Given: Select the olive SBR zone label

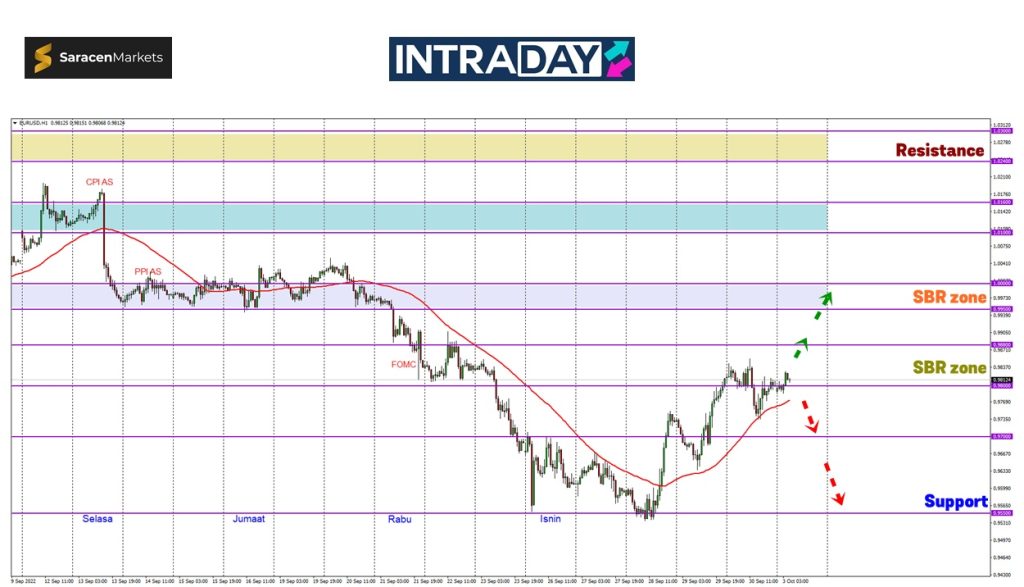Looking at the screenshot, I should pyautogui.click(x=949, y=368).
